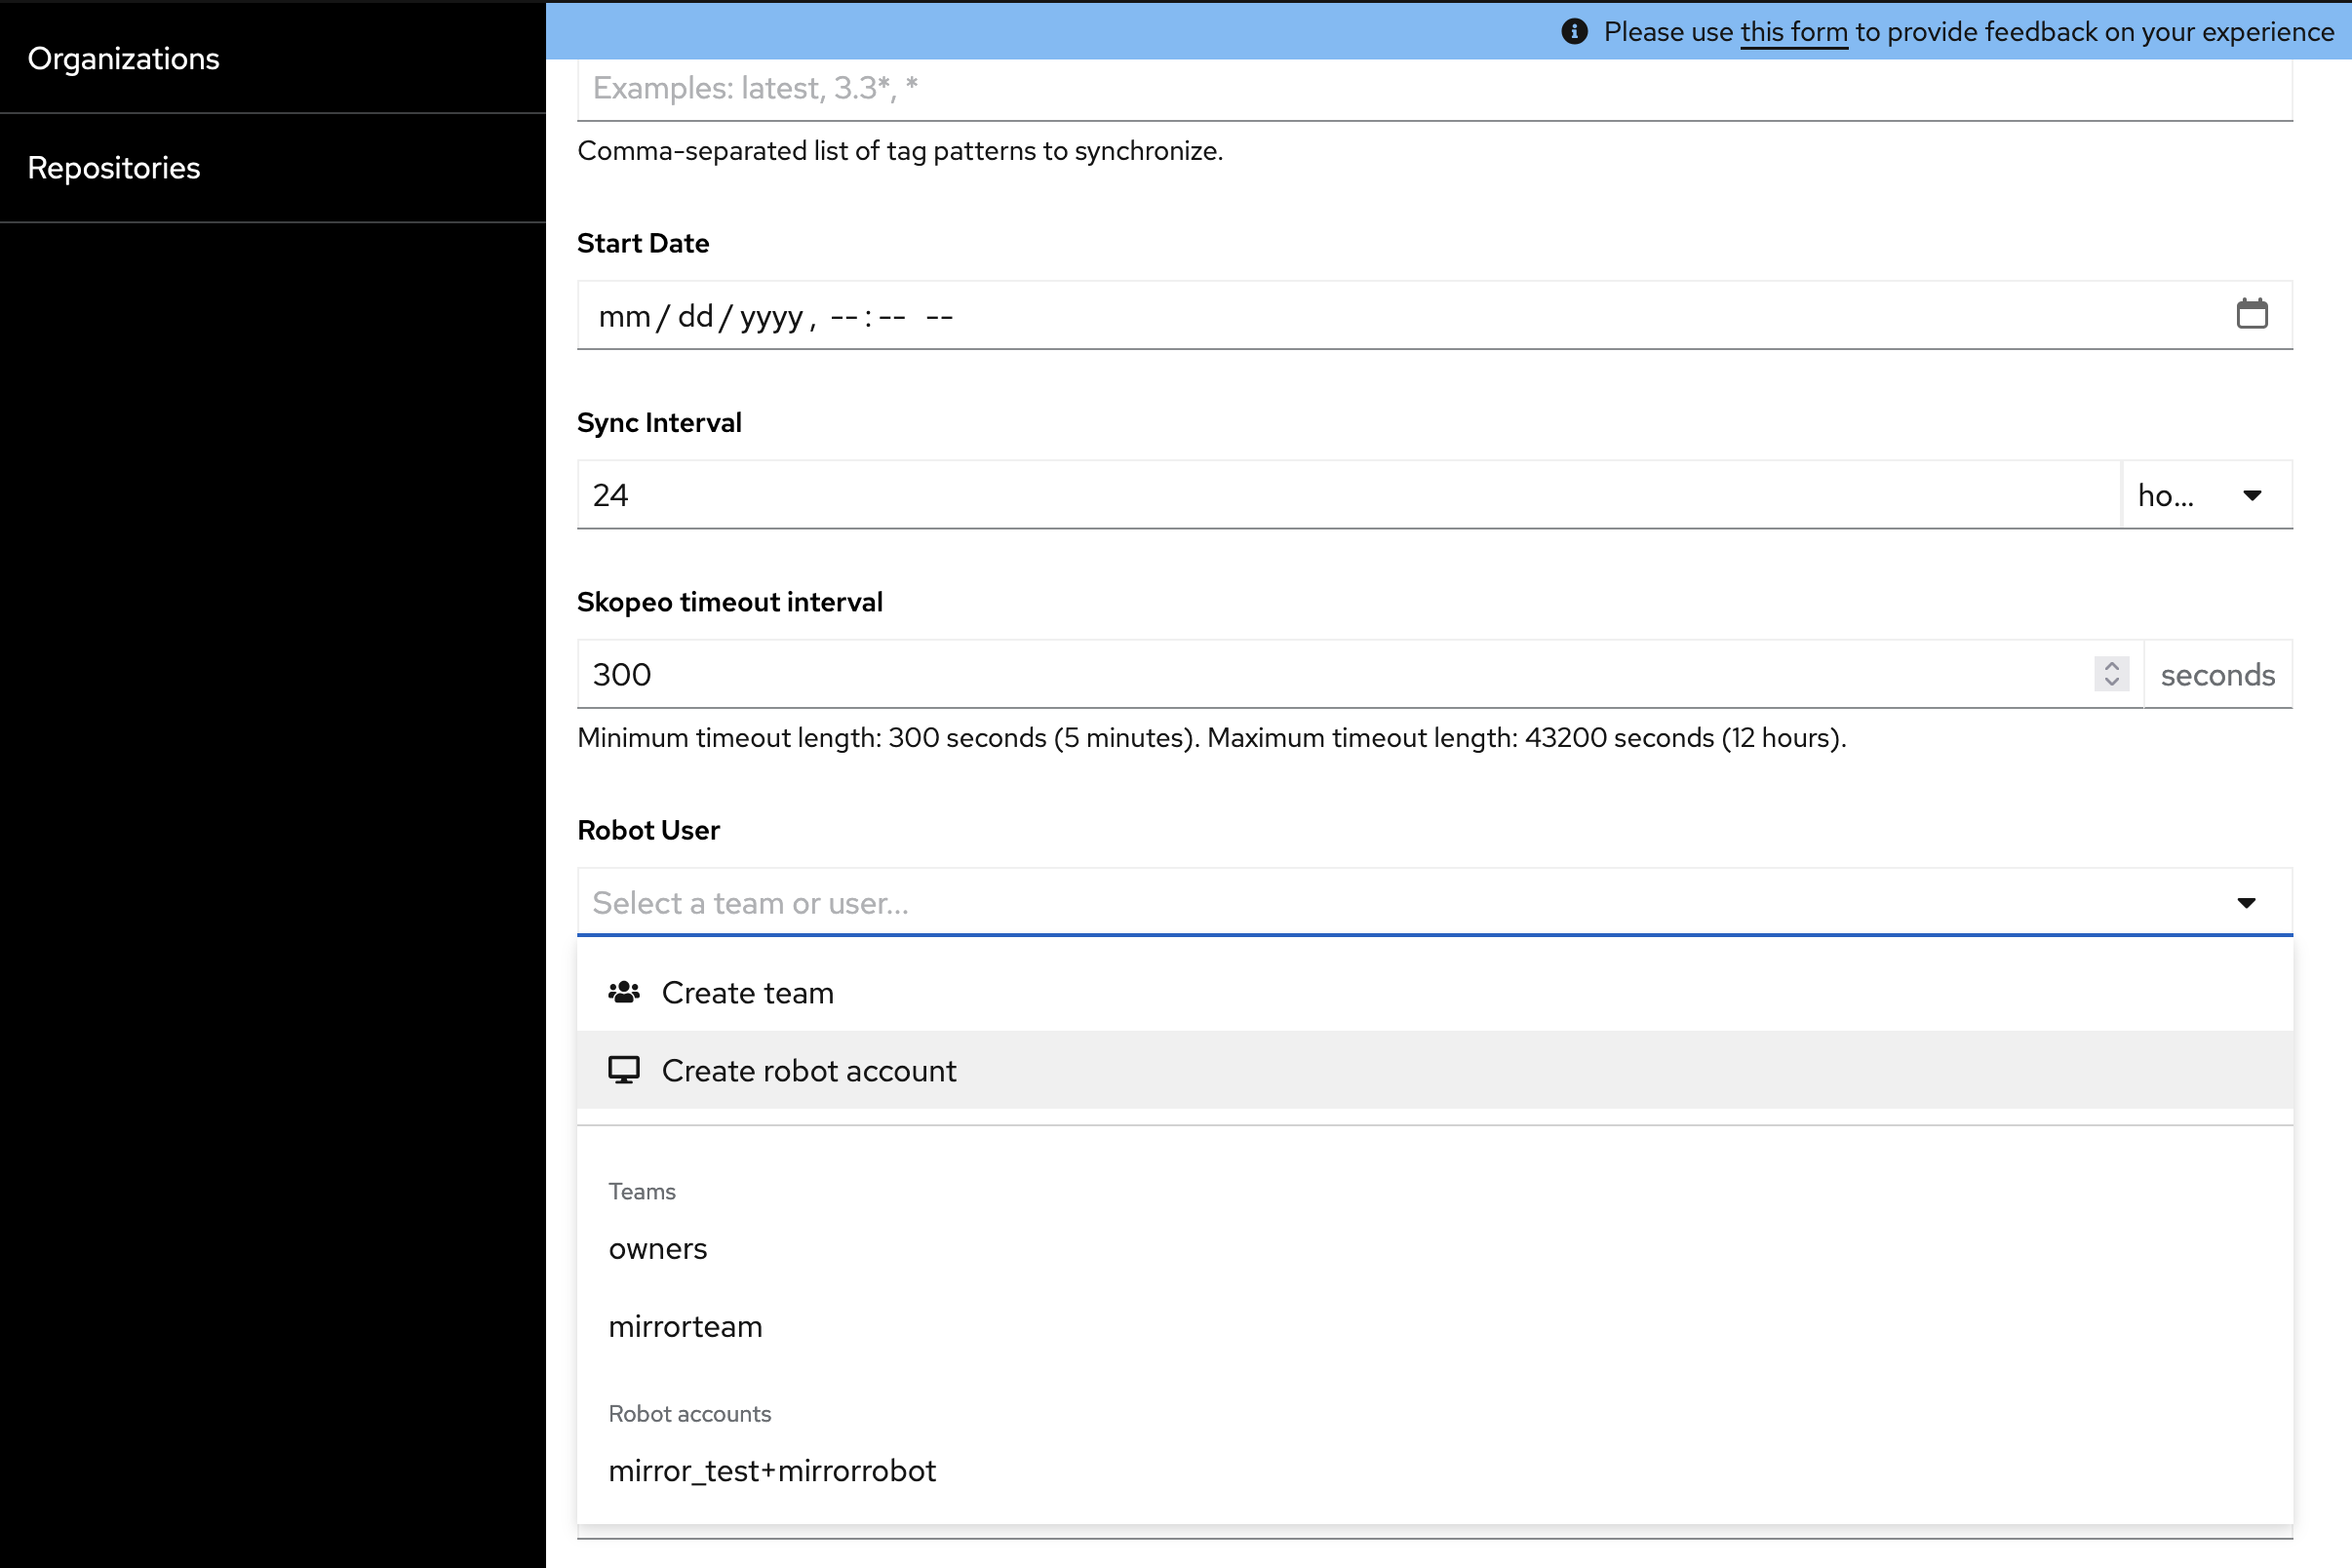
Task: Select mirror_test+mirrorrobot robot account
Action: (x=772, y=1470)
